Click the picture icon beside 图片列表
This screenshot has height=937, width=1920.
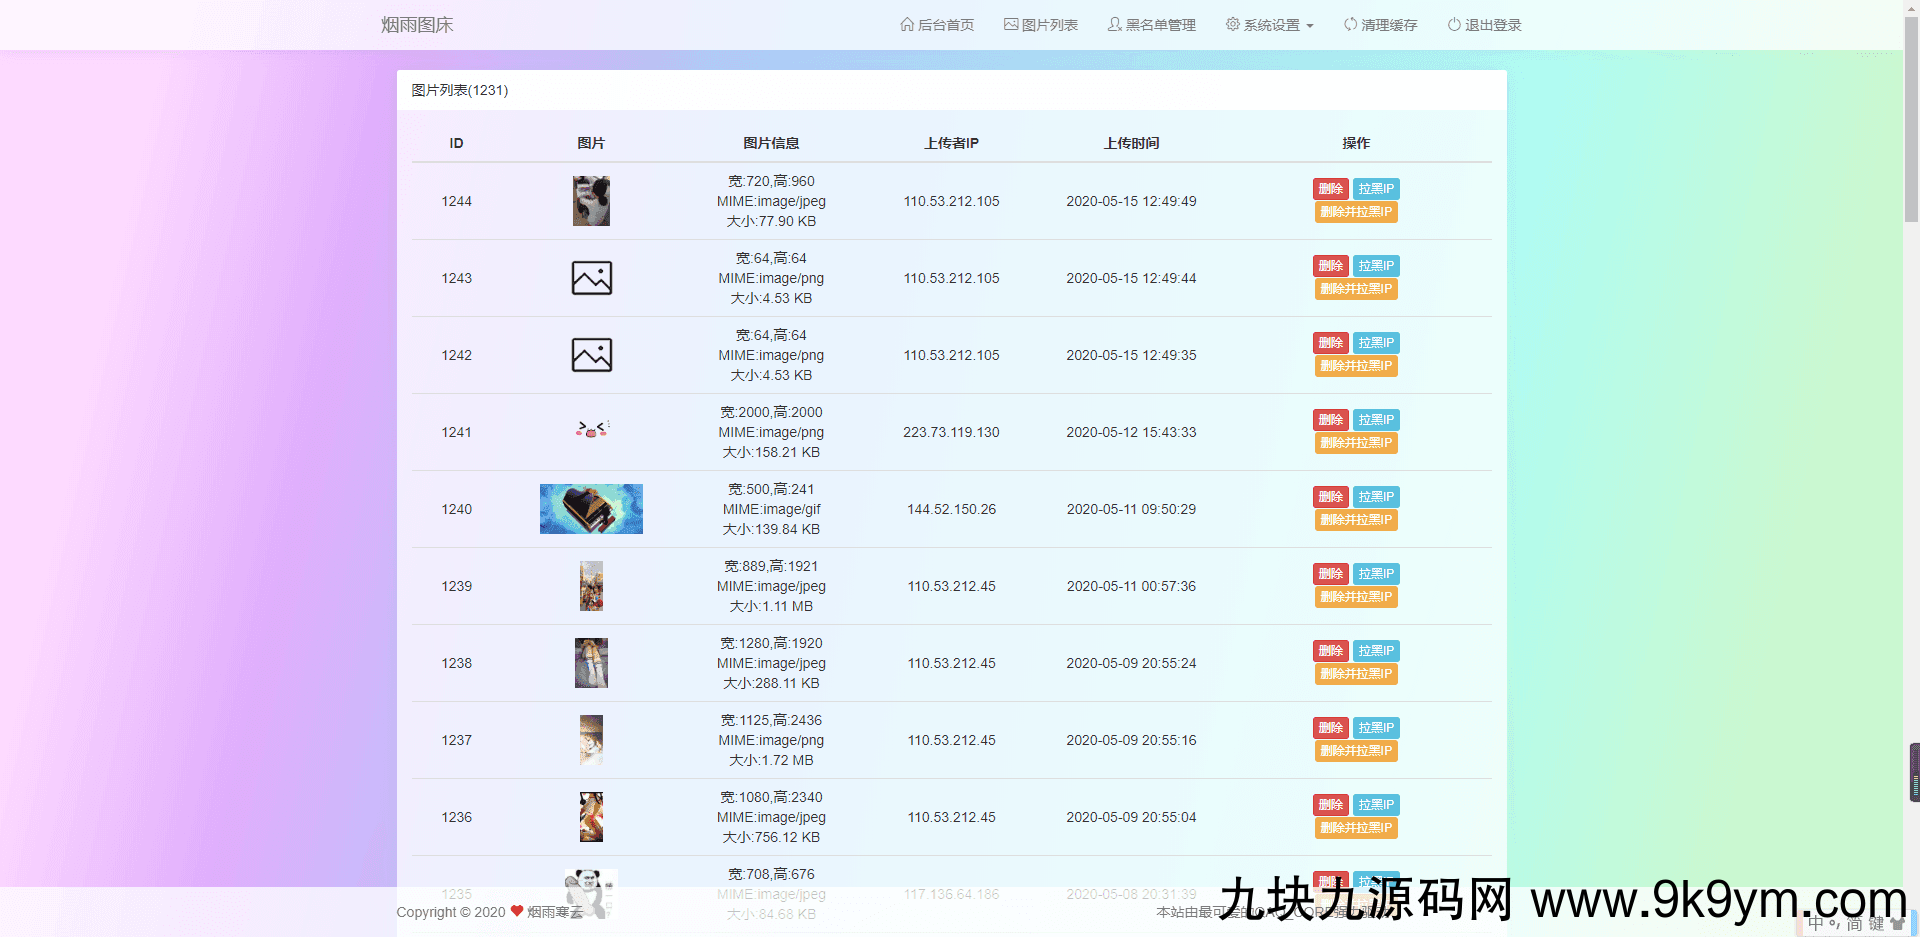[x=1011, y=25]
